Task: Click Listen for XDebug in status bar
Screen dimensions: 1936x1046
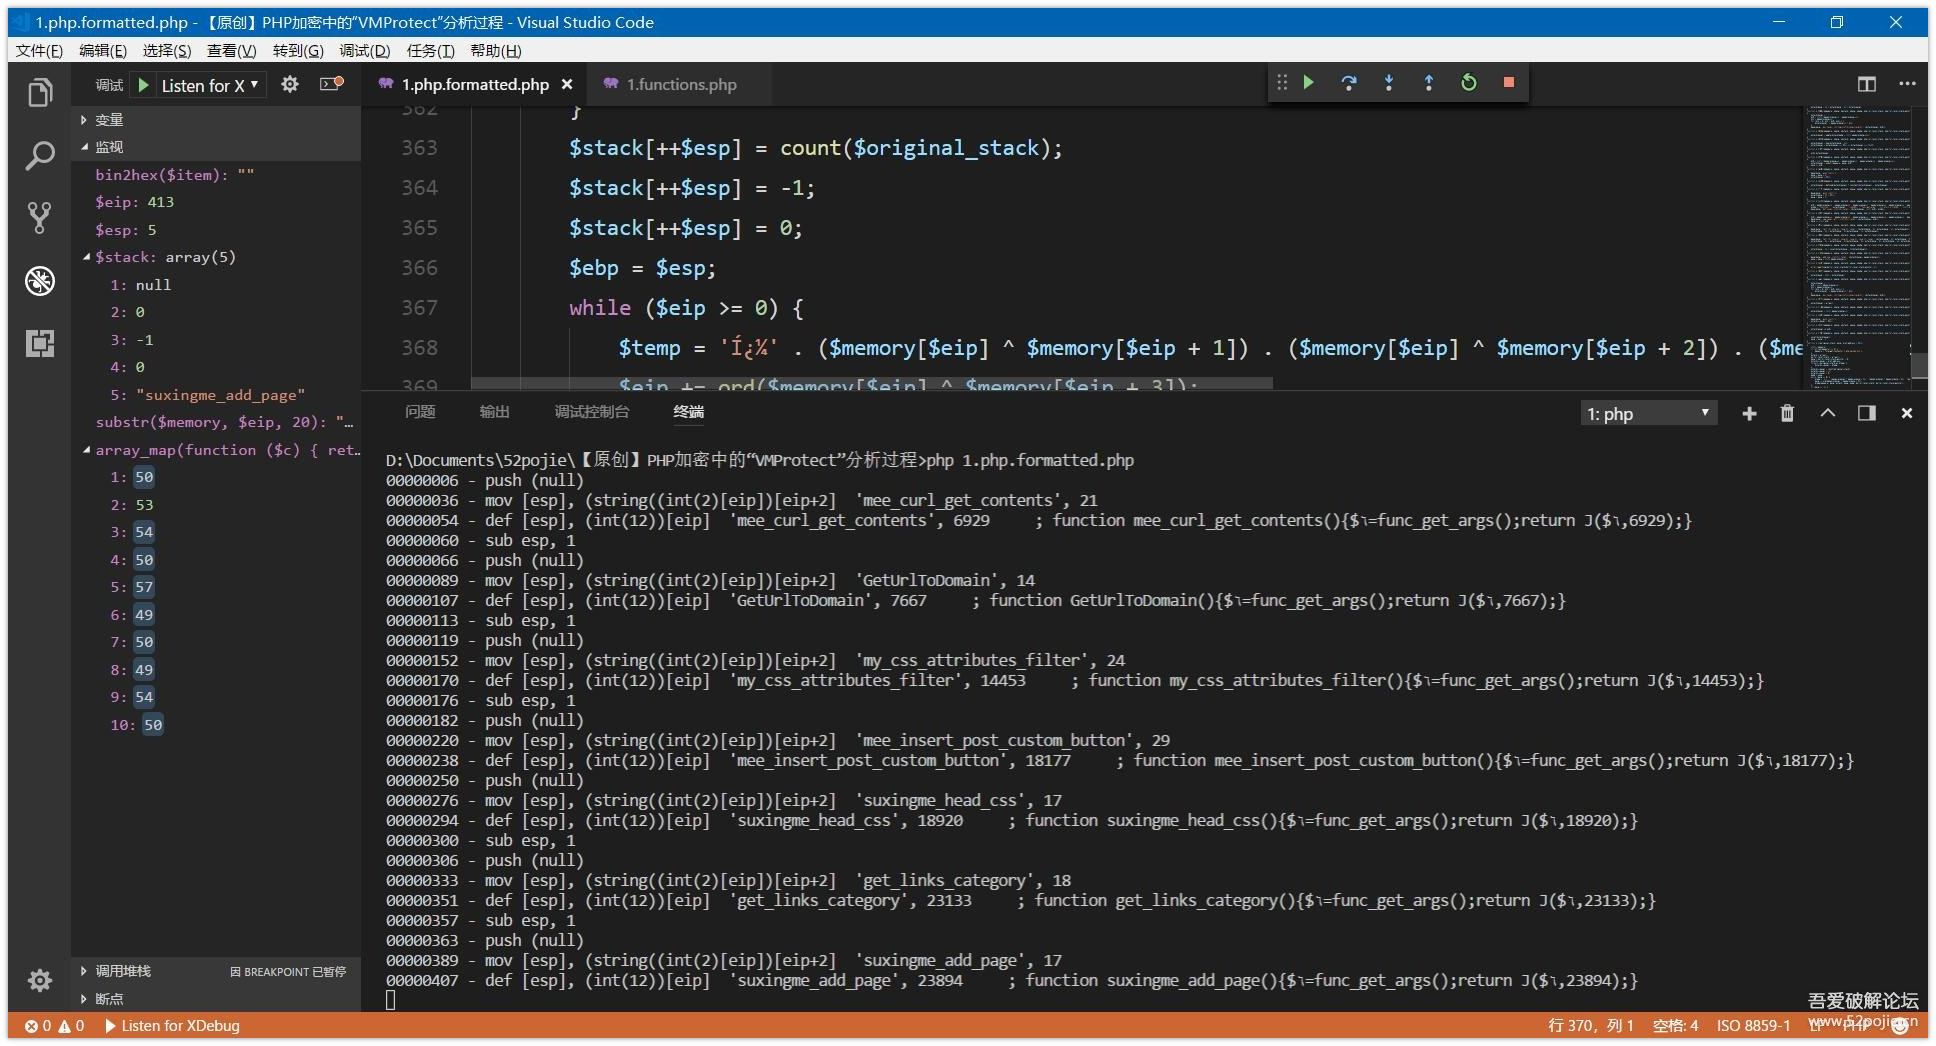Action: click(172, 1026)
